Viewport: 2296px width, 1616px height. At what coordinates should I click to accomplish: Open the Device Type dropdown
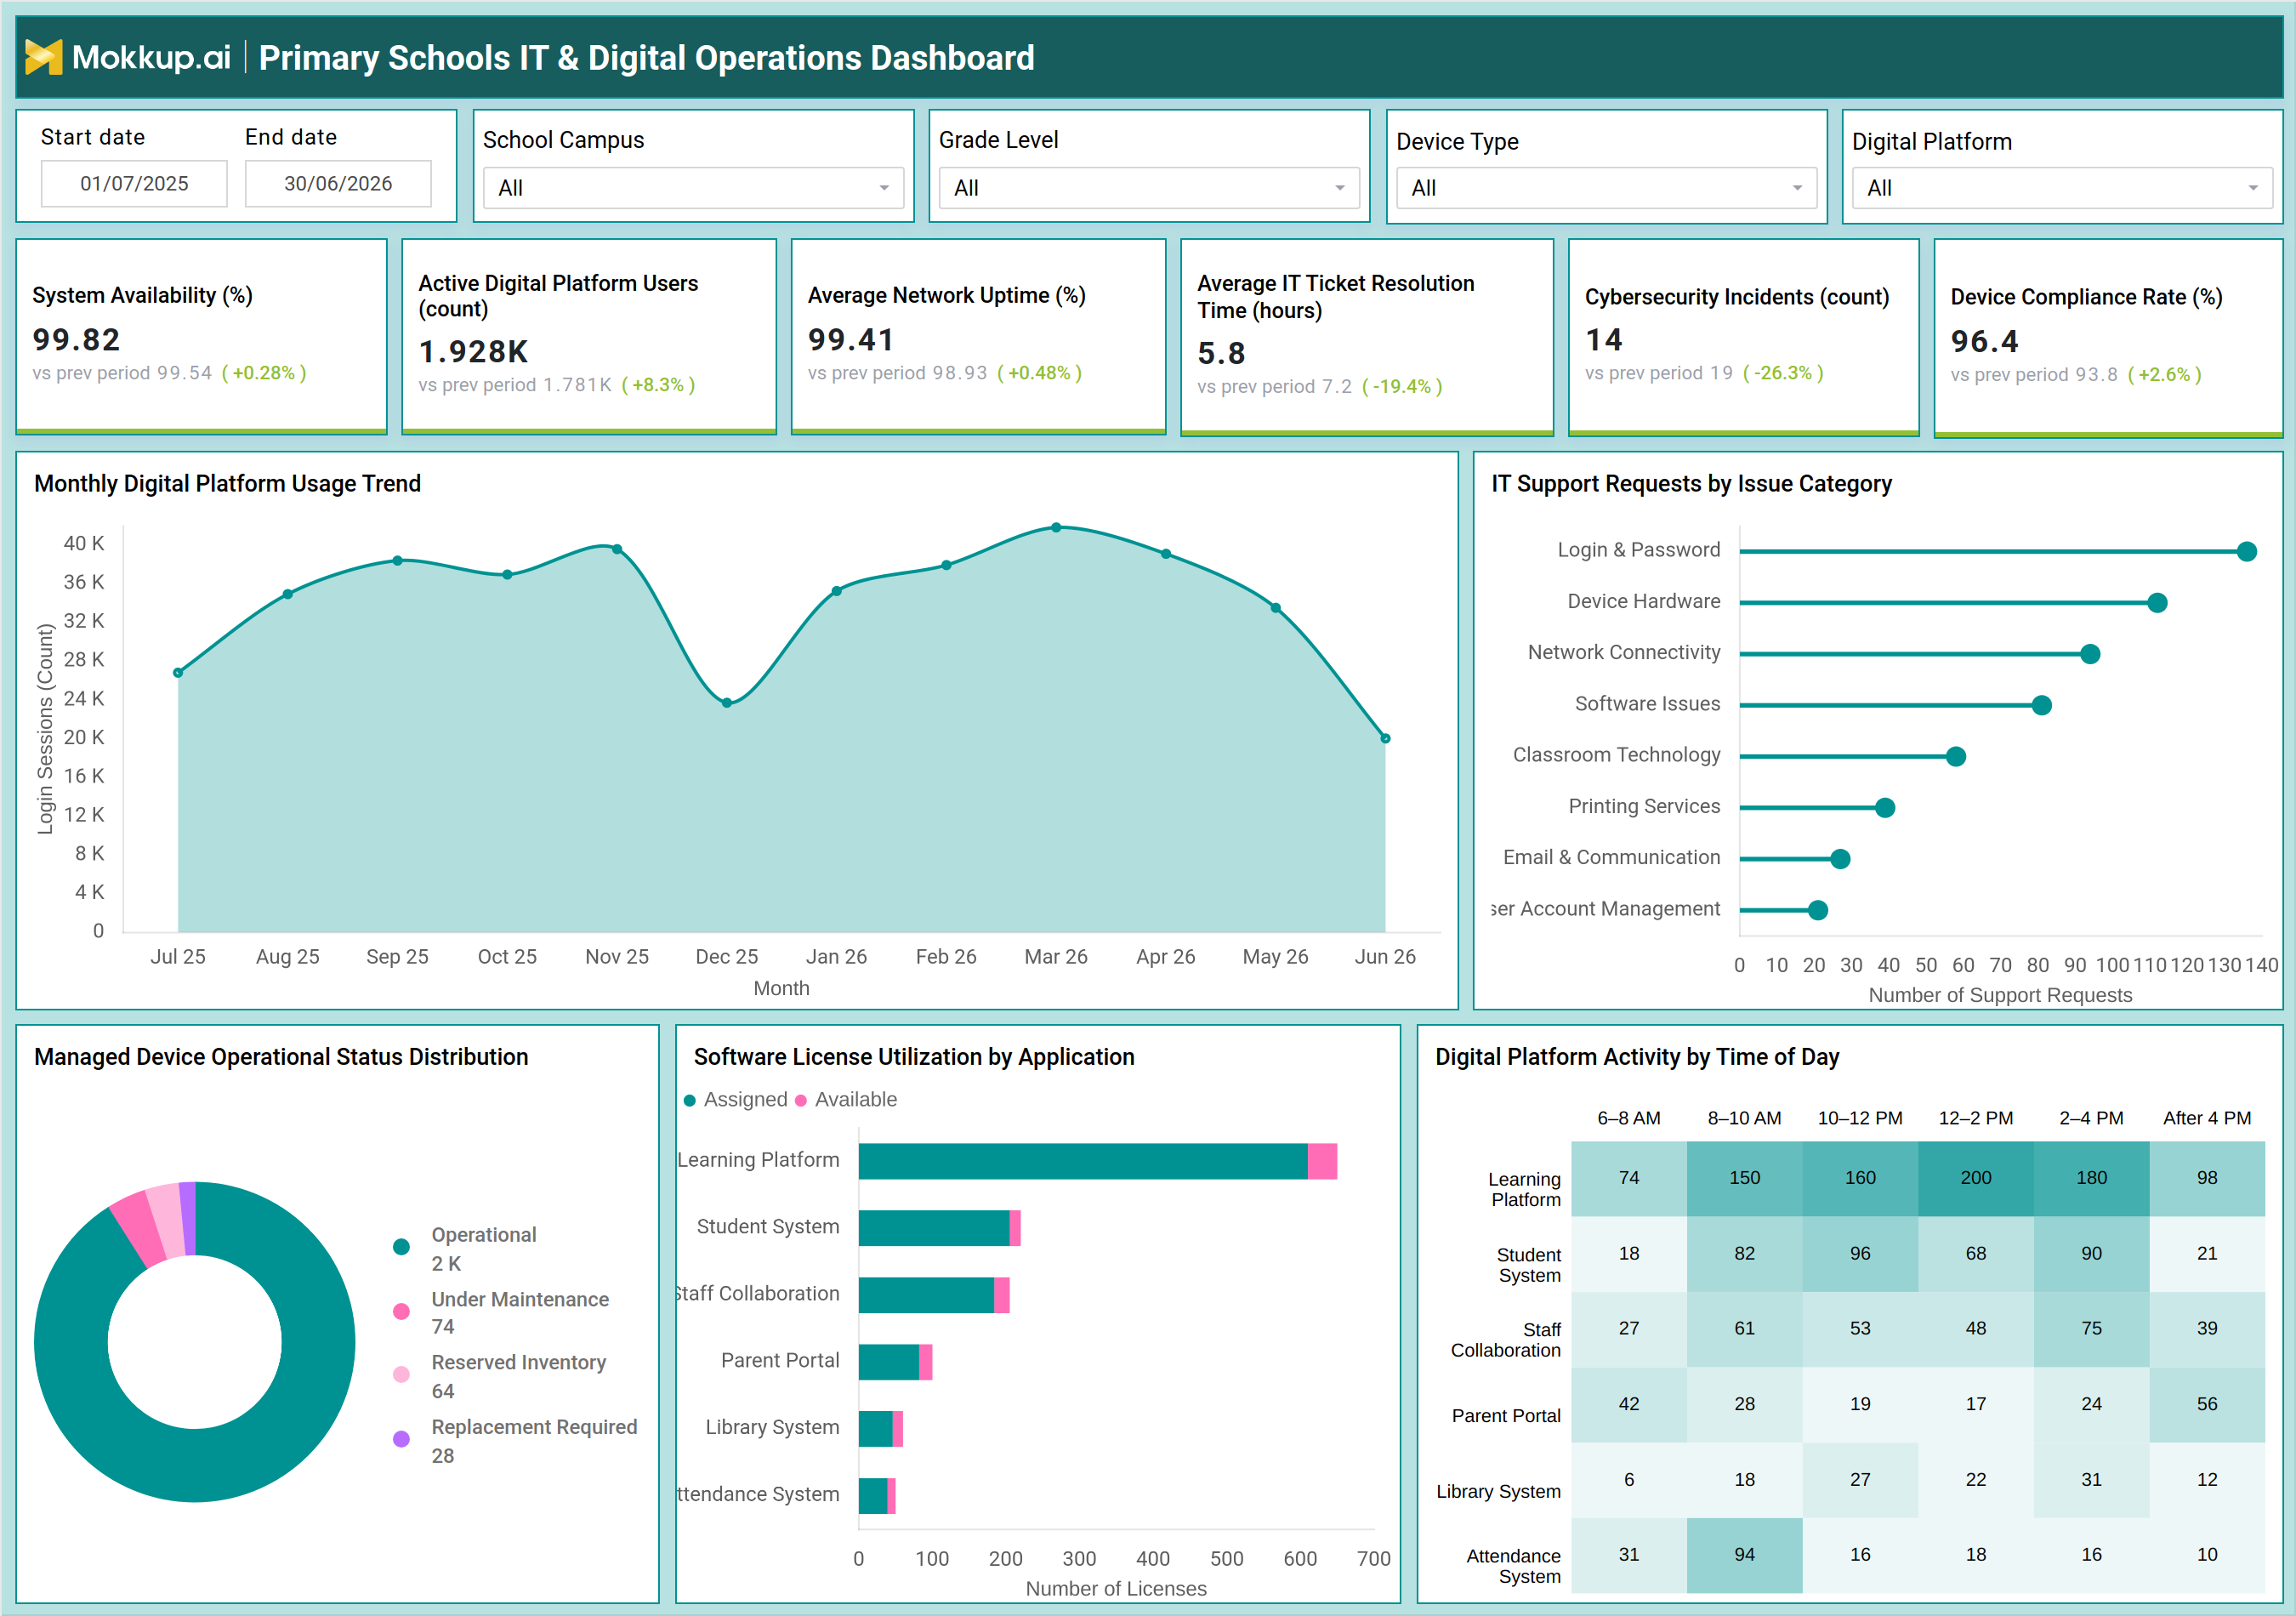pyautogui.click(x=1606, y=188)
